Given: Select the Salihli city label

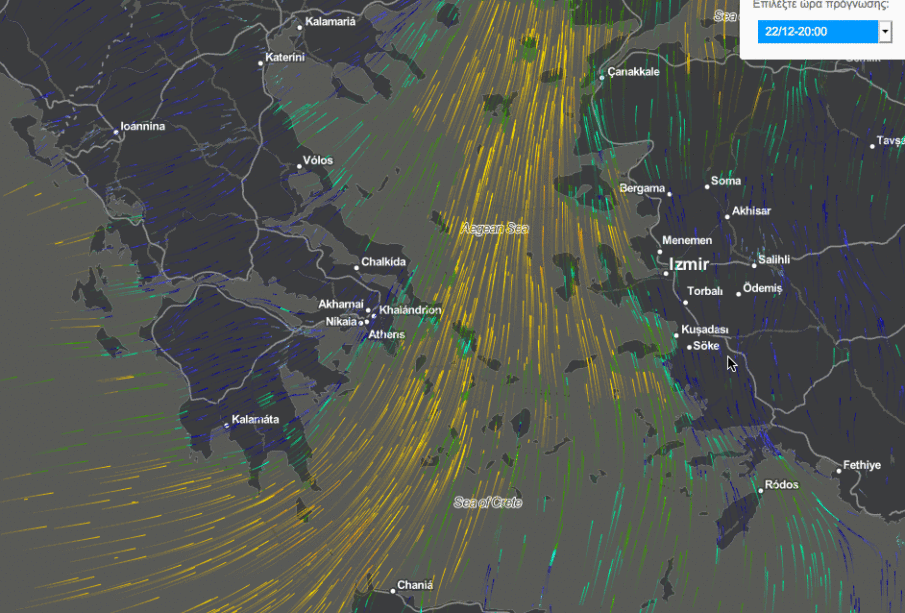Looking at the screenshot, I should tap(775, 259).
